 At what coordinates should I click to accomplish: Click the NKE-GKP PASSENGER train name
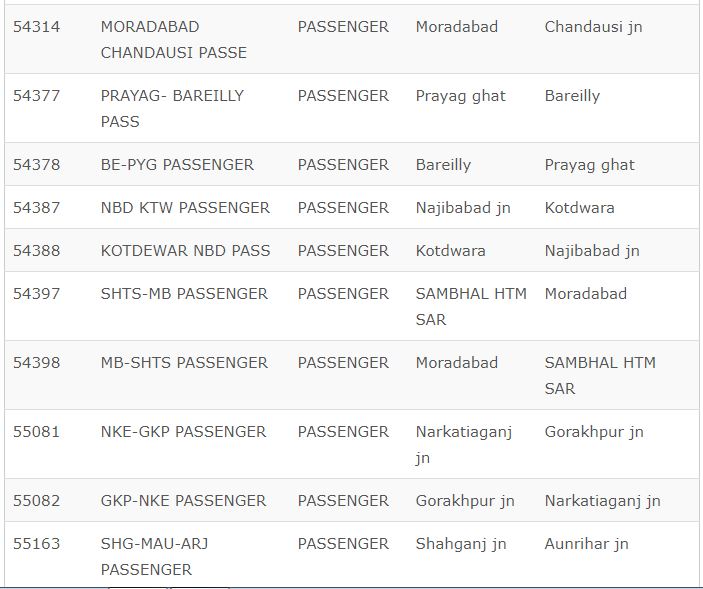pyautogui.click(x=183, y=432)
